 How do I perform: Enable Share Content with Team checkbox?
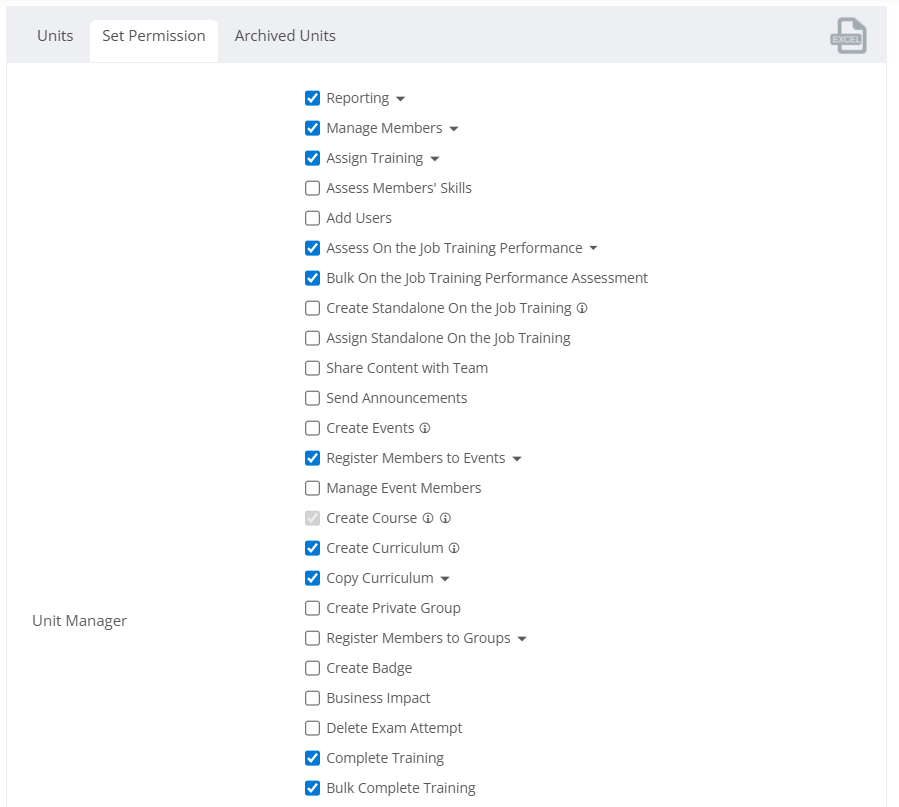coord(312,368)
